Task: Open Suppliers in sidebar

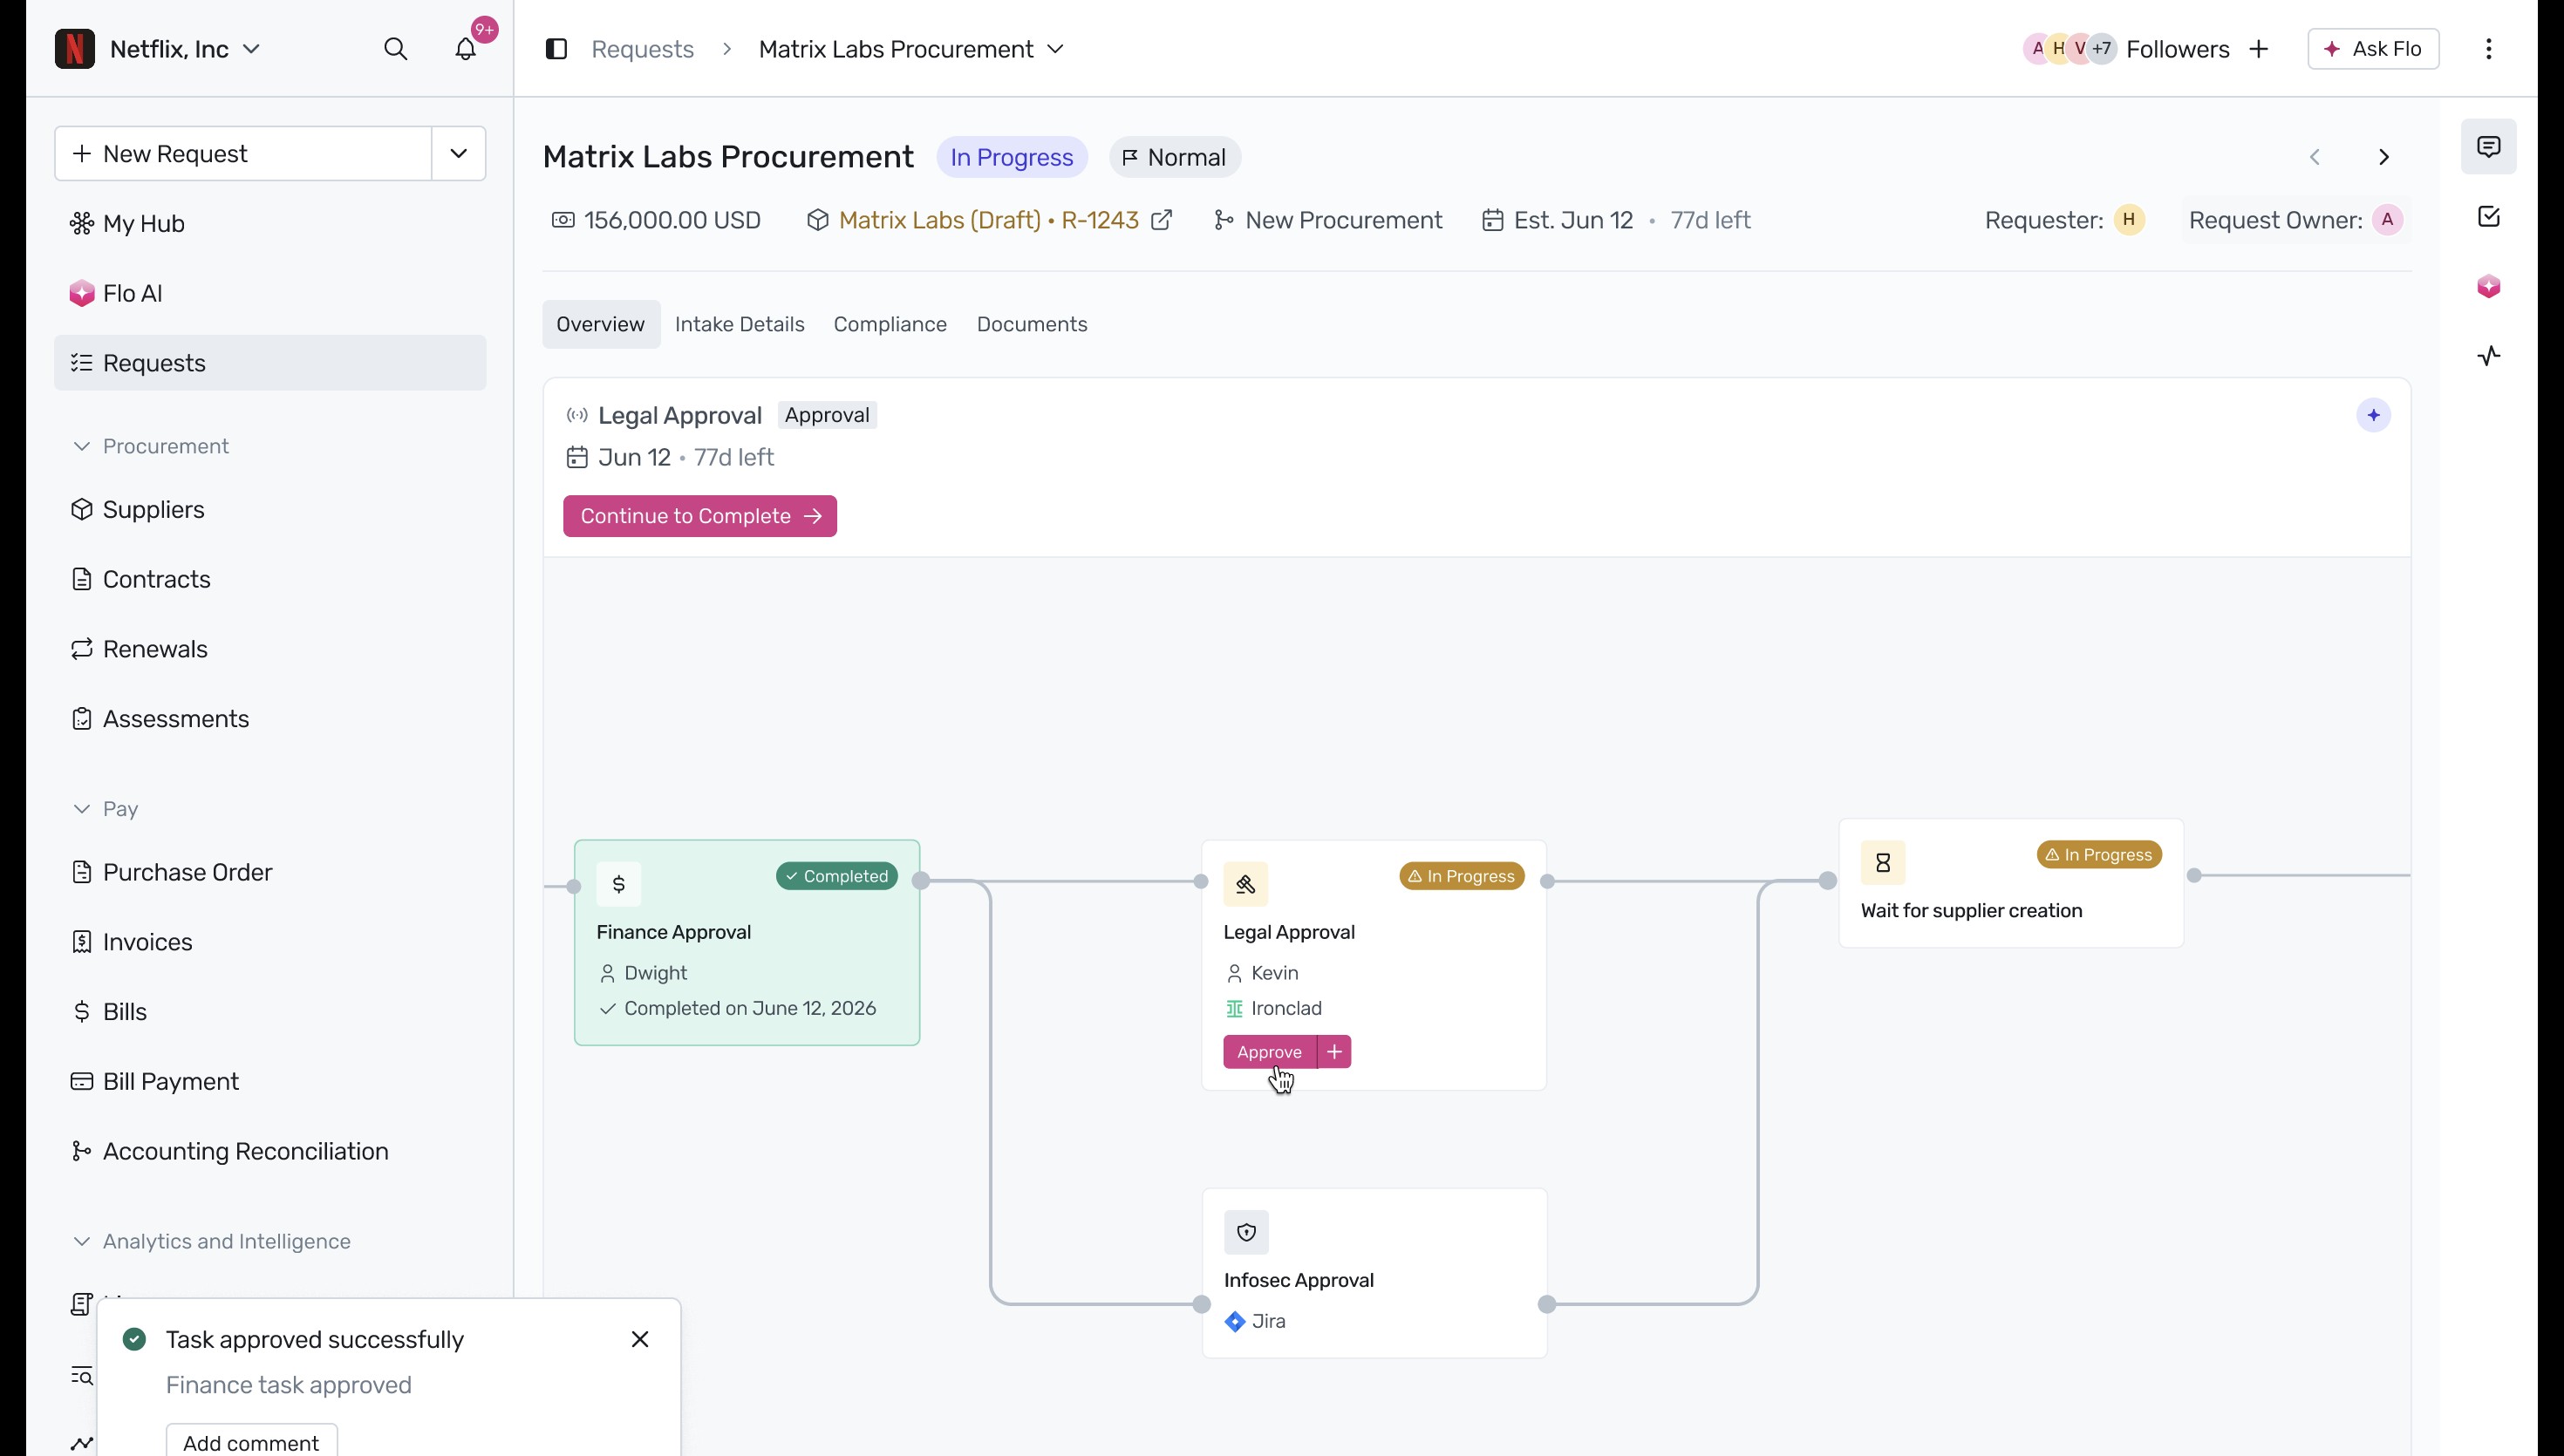Action: pyautogui.click(x=270, y=510)
